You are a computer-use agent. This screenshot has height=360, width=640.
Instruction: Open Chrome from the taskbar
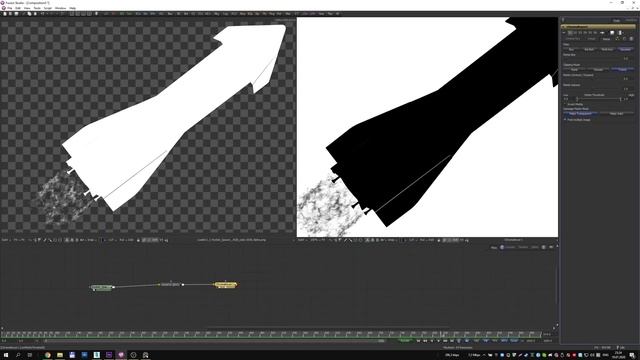[x=48, y=355]
